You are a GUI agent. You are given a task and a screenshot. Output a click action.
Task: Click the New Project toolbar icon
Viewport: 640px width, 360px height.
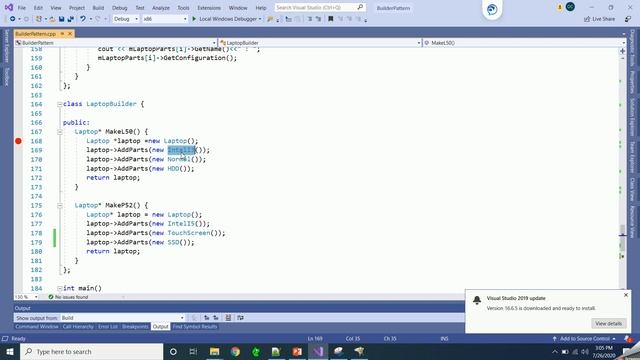click(39, 19)
